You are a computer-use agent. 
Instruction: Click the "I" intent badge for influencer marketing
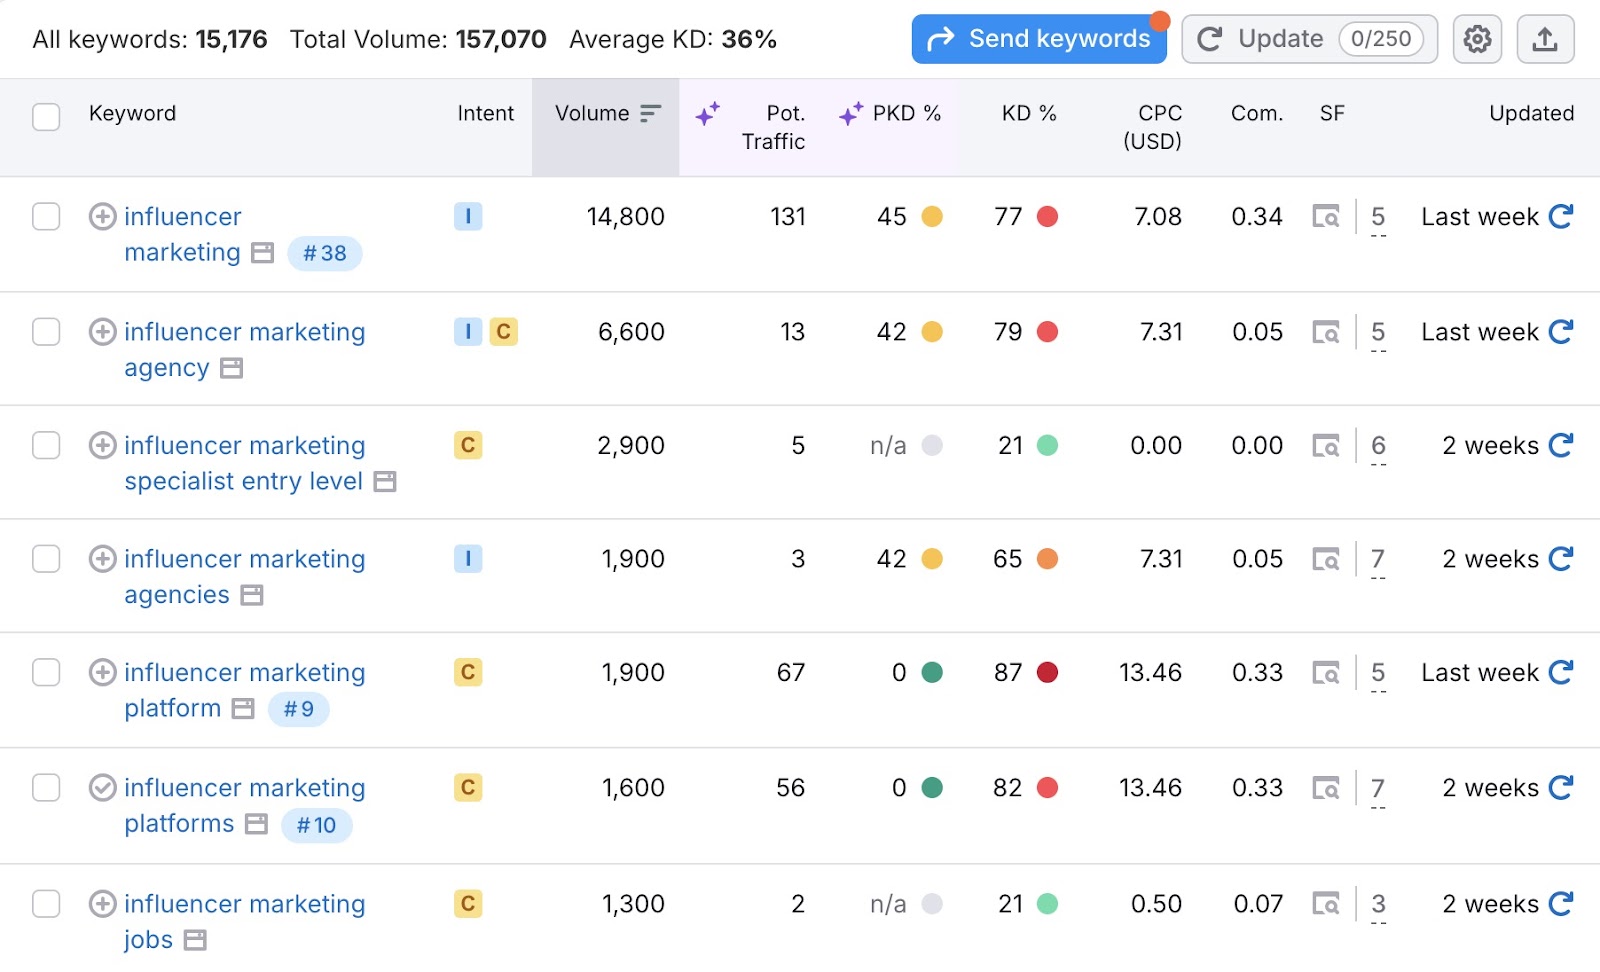(467, 217)
